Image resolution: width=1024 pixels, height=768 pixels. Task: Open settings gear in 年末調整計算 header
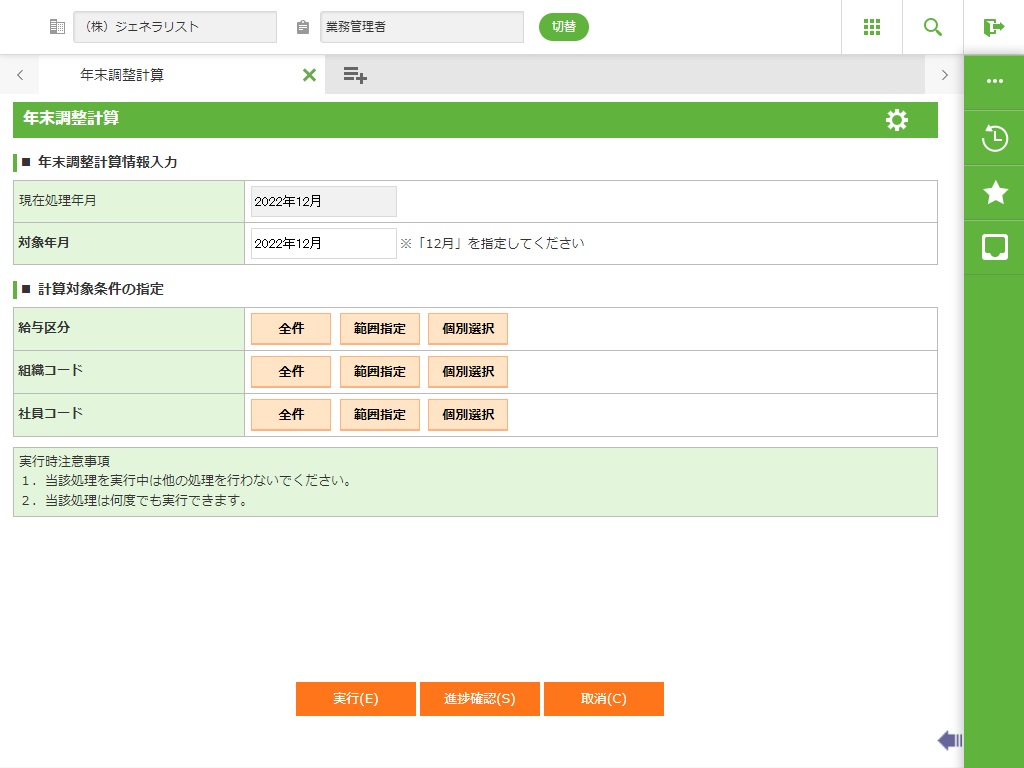[897, 120]
